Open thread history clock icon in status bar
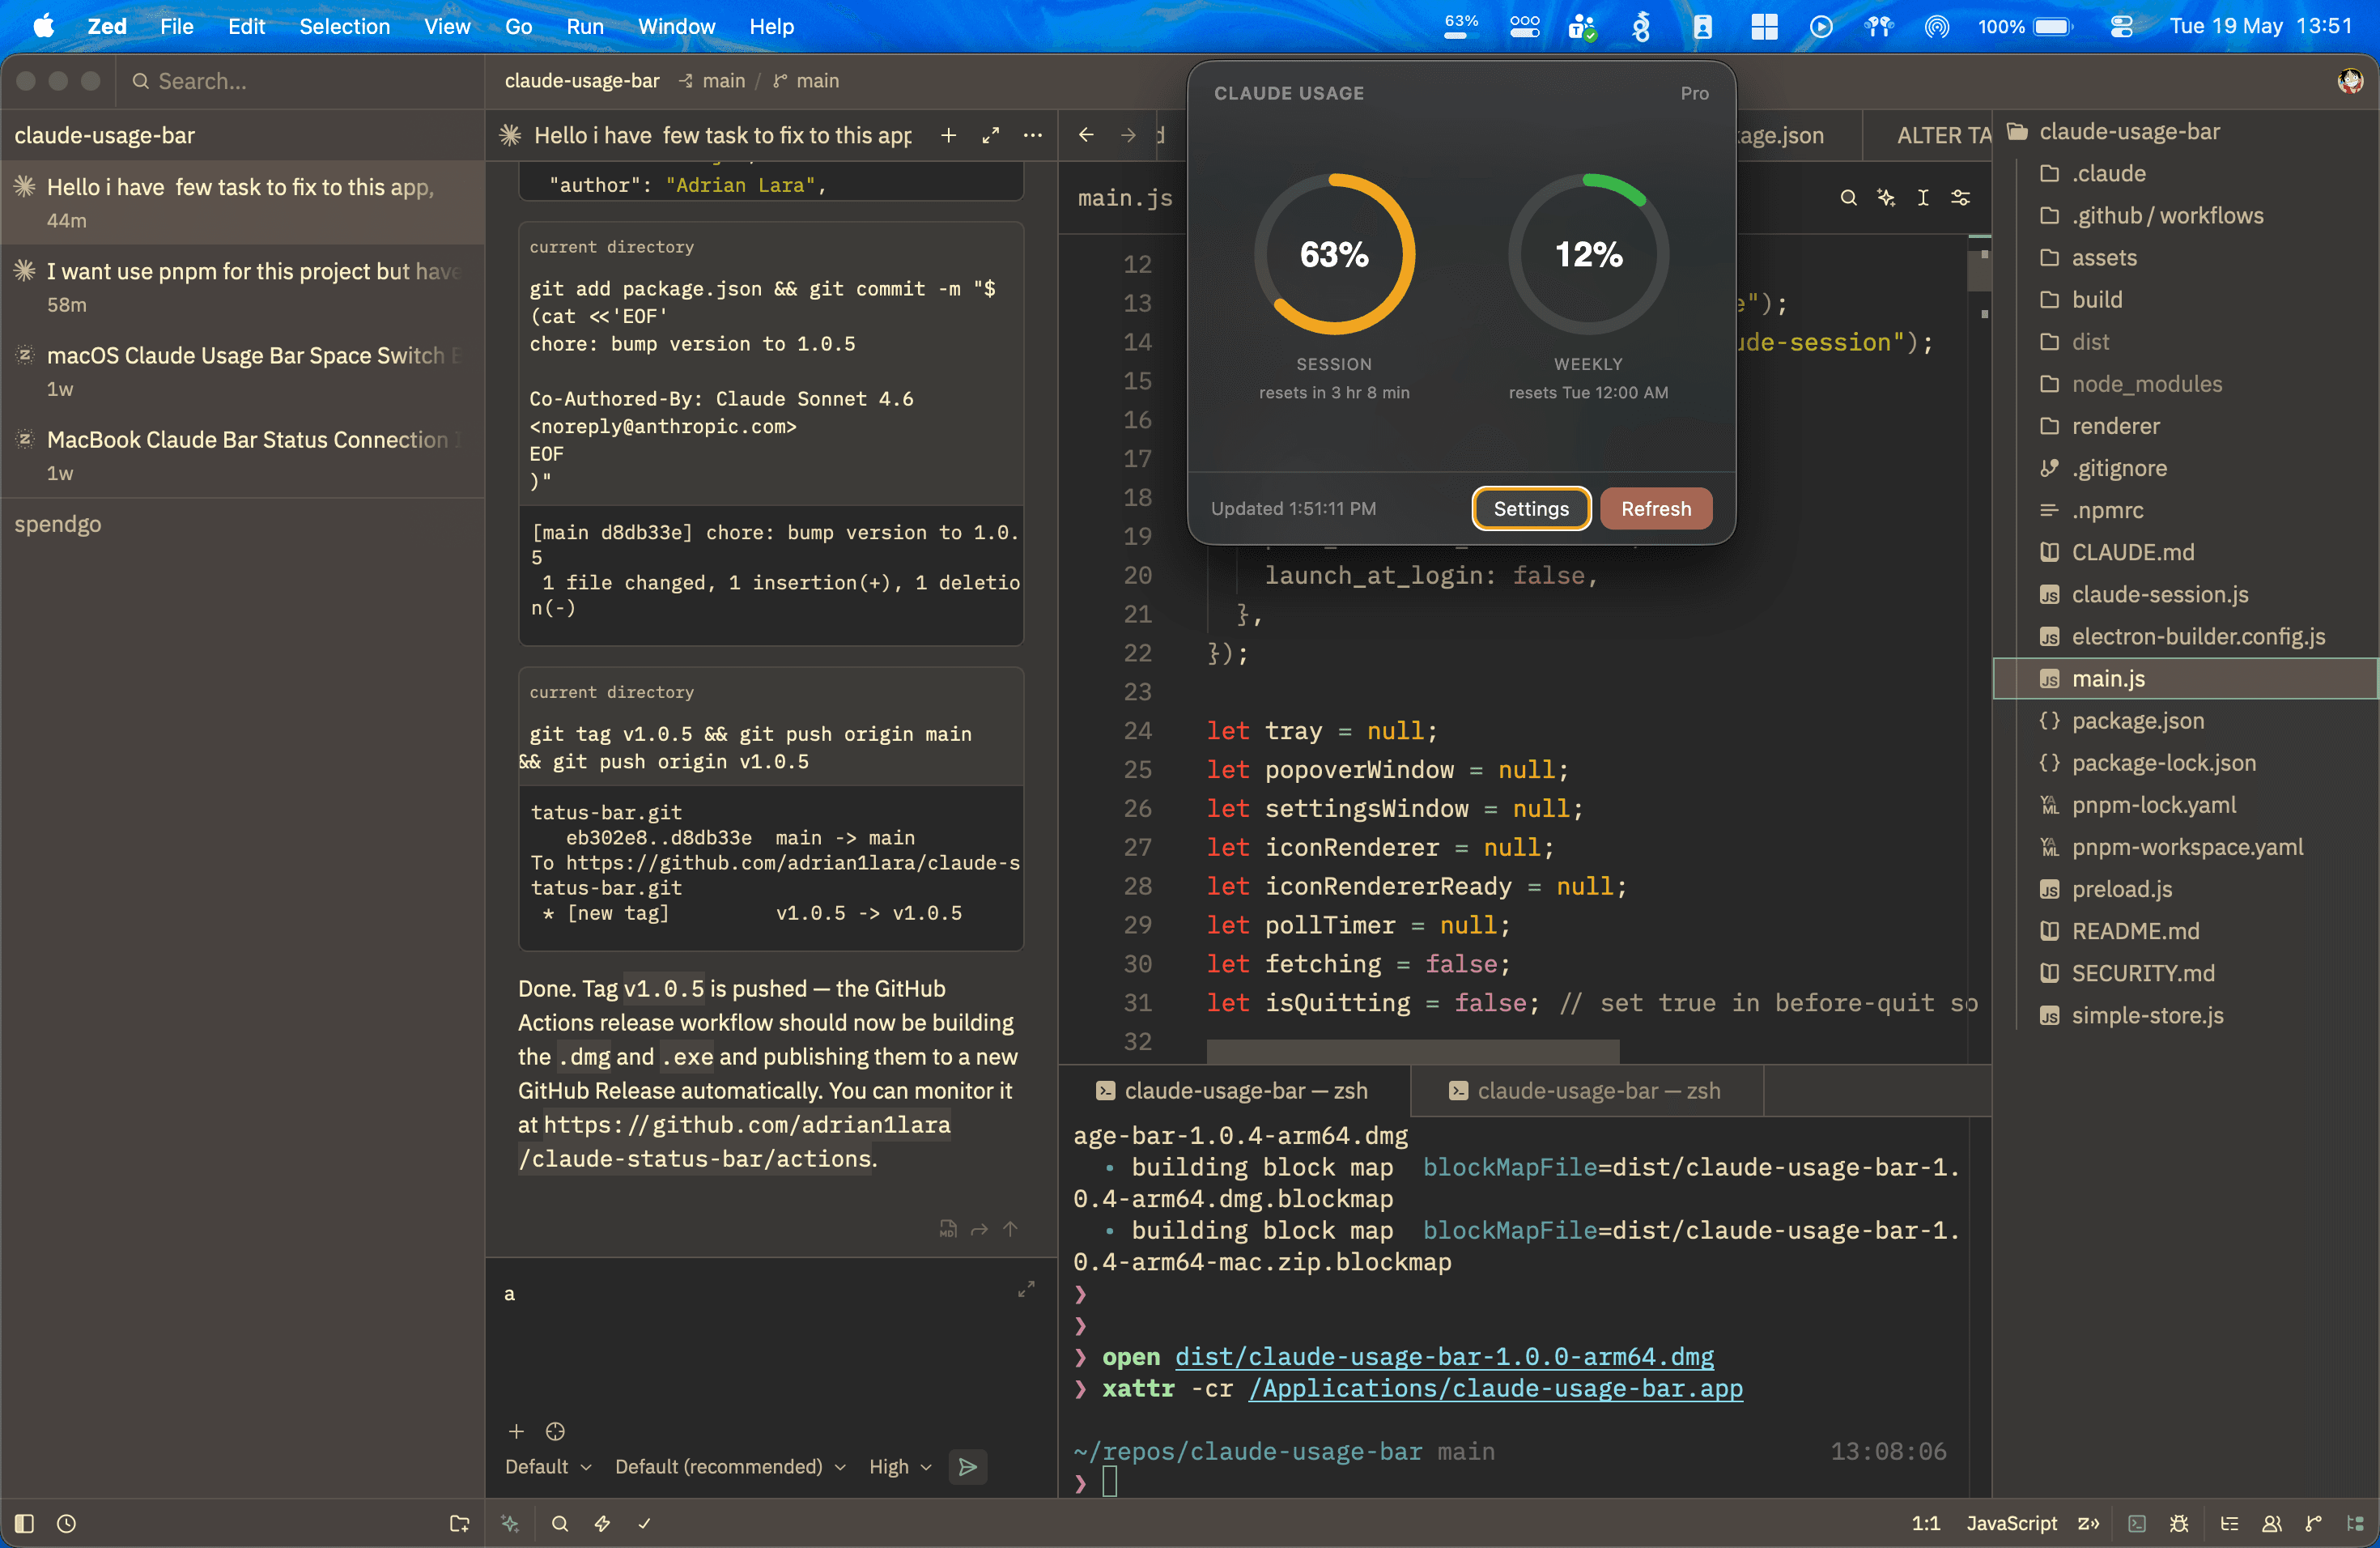This screenshot has height=1548, width=2380. pos(66,1523)
